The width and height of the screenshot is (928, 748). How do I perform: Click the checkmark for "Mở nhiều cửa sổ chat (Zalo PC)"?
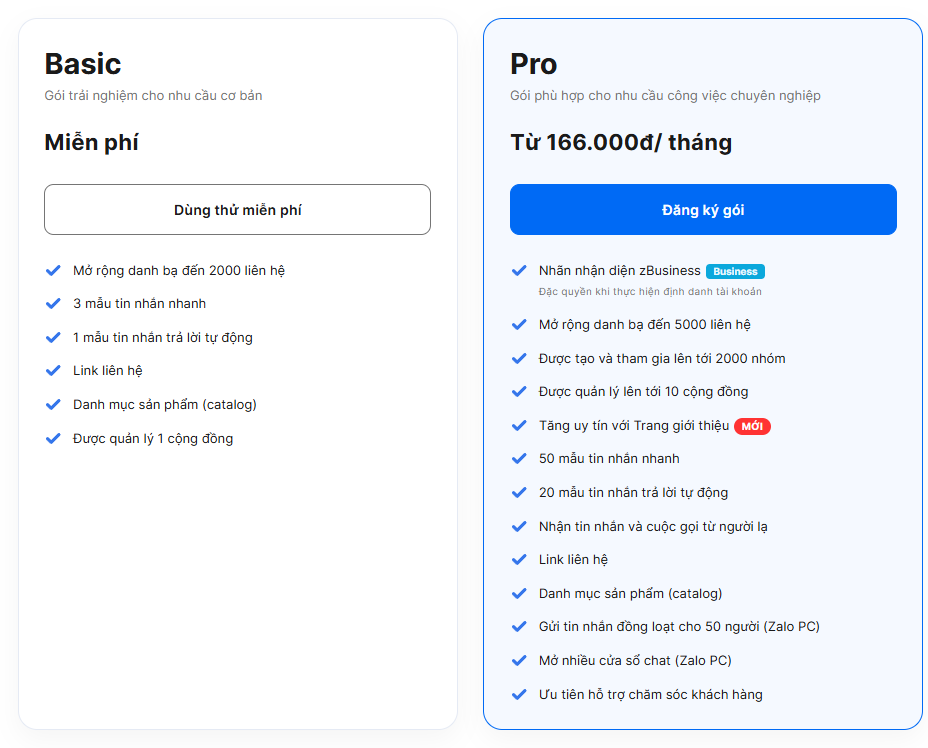pyautogui.click(x=519, y=660)
